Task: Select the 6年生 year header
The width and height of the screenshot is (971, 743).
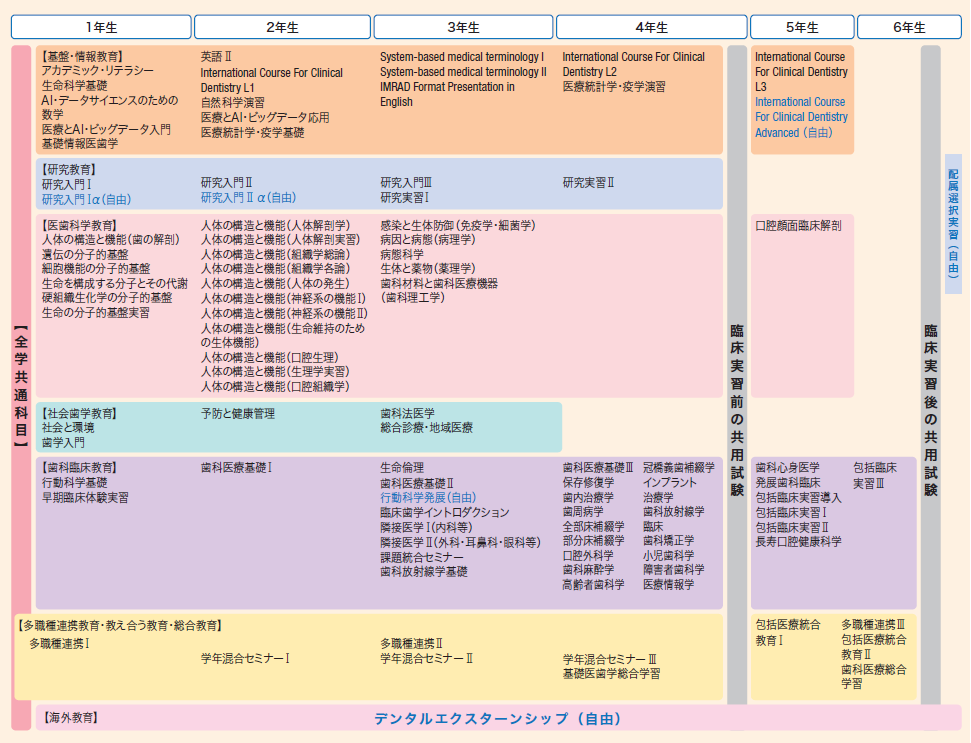Action: 909,27
